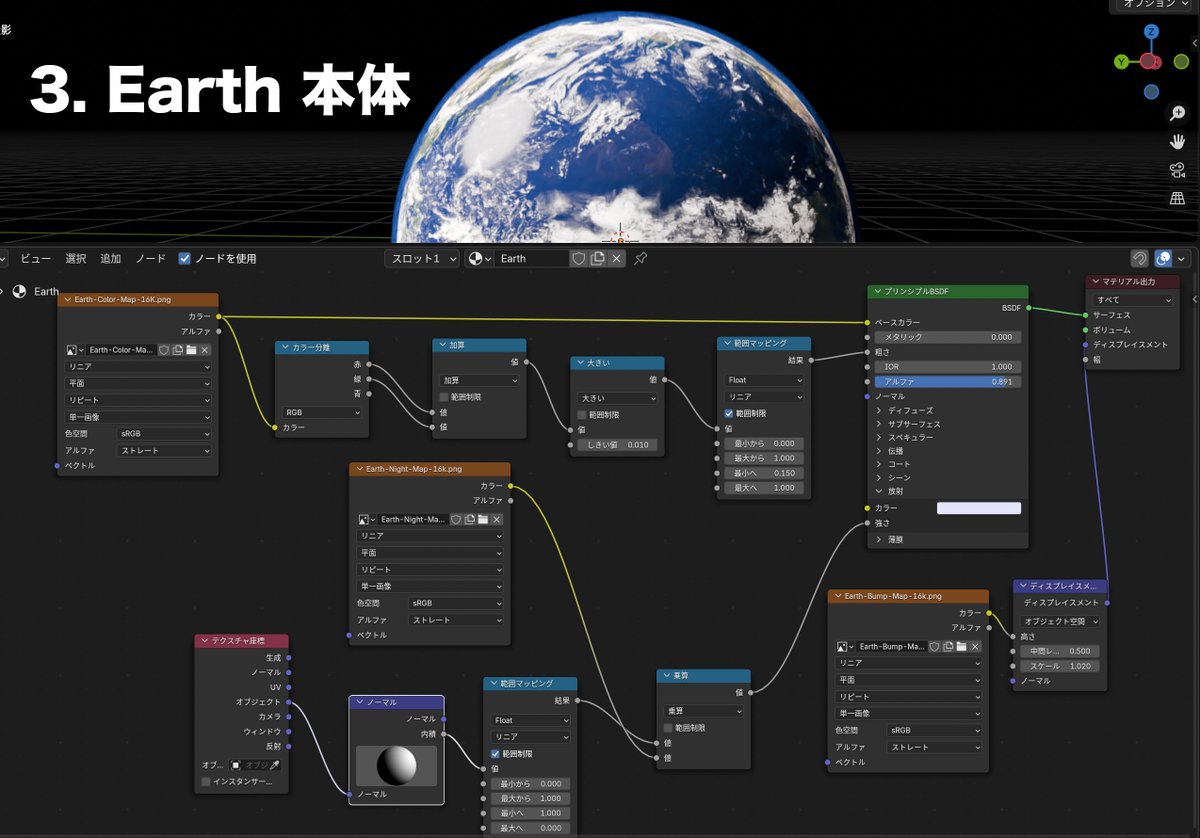Uncheck 範囲制限 in the top 範囲マッピング node
This screenshot has height=838, width=1200.
pos(726,413)
